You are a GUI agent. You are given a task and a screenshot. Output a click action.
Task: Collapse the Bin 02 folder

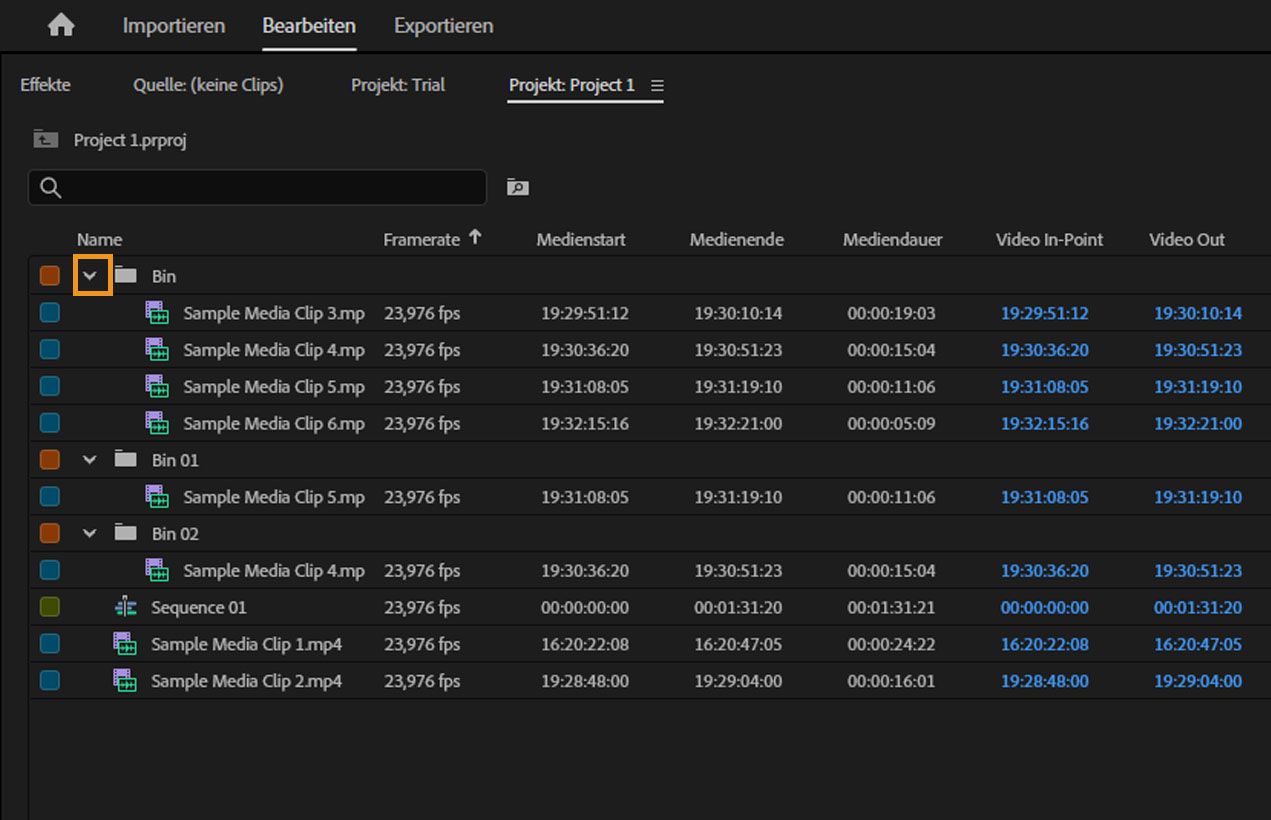pyautogui.click(x=90, y=534)
